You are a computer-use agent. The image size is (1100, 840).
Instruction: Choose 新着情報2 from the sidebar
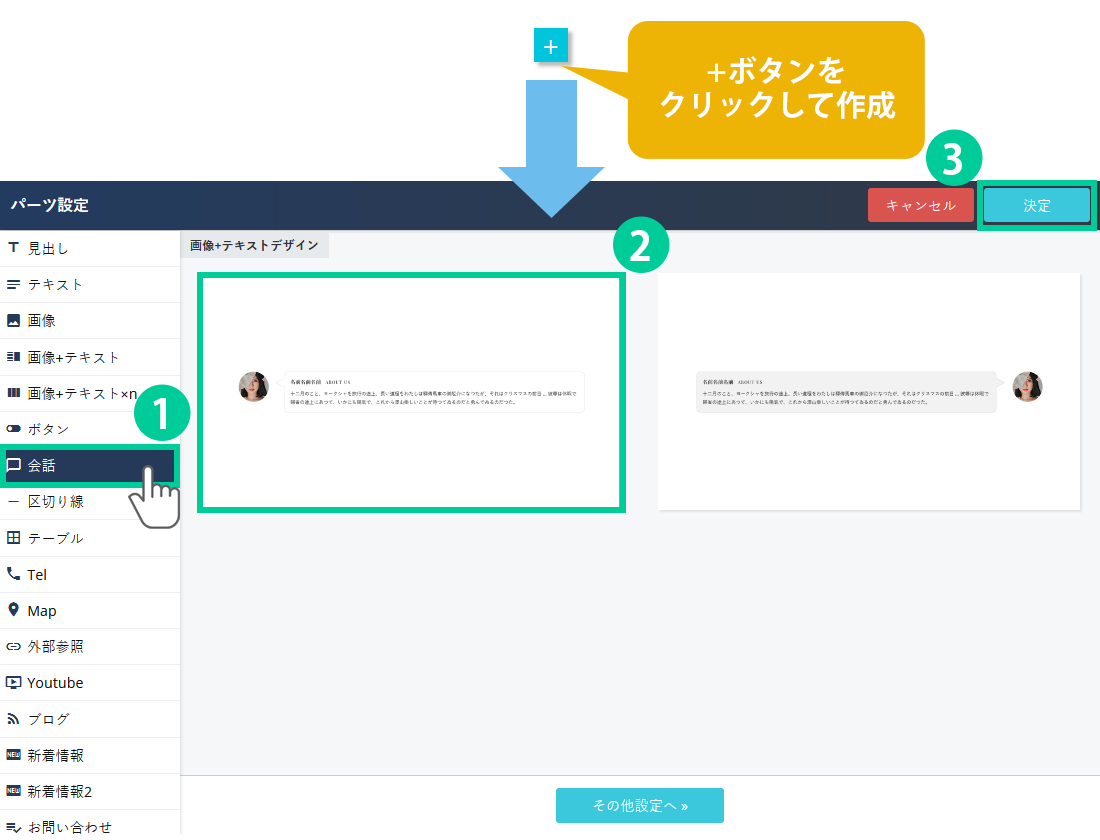click(x=60, y=792)
